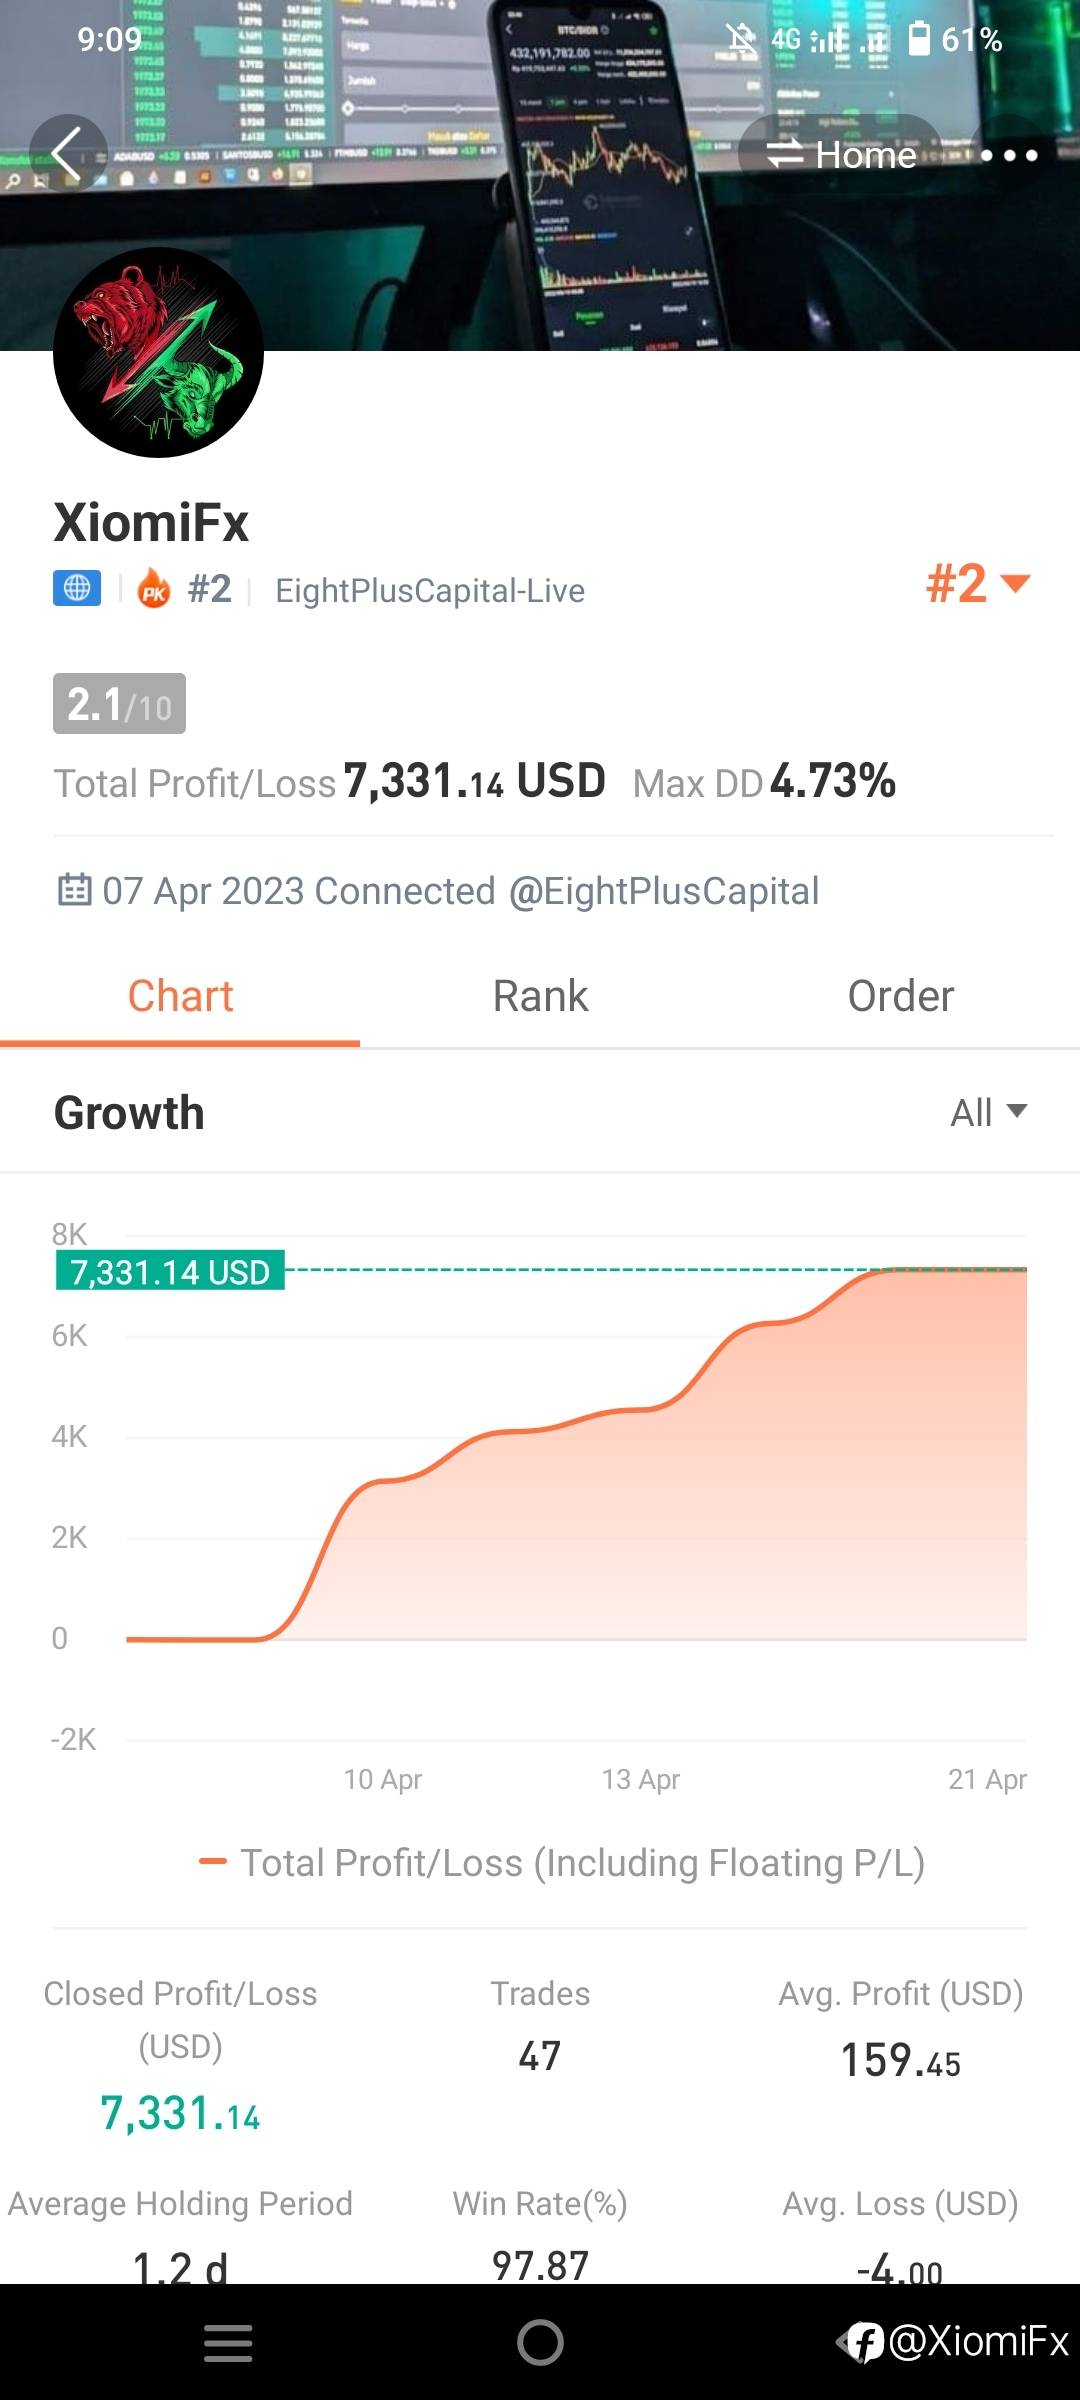Expand the orange #2 account dropdown
Viewport: 1080px width, 2400px height.
coord(978,583)
